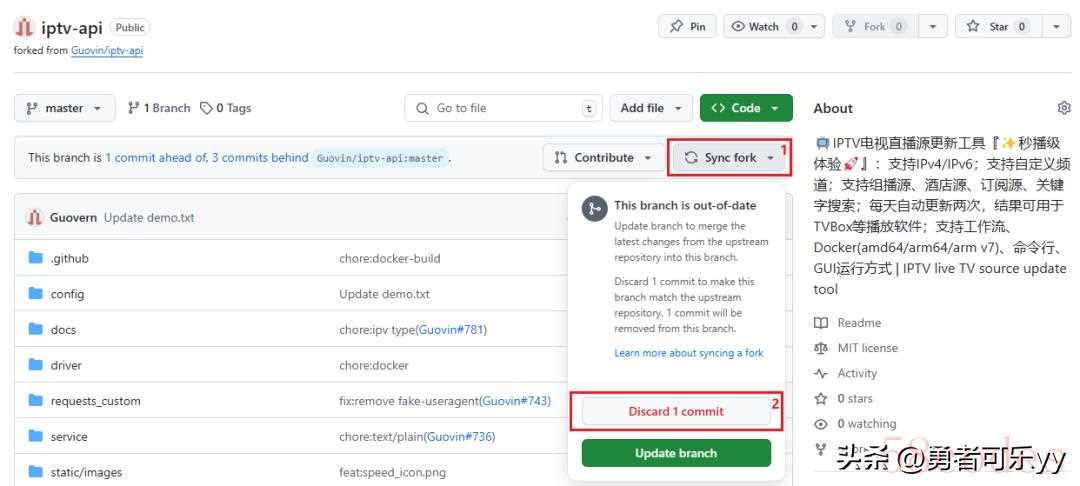The height and width of the screenshot is (486, 1080).
Task: Open the service folder
Action: point(69,436)
